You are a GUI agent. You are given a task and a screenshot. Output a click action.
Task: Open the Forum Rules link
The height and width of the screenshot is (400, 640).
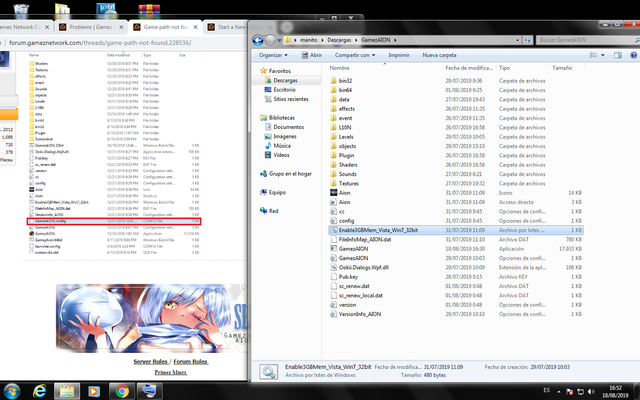(191, 362)
